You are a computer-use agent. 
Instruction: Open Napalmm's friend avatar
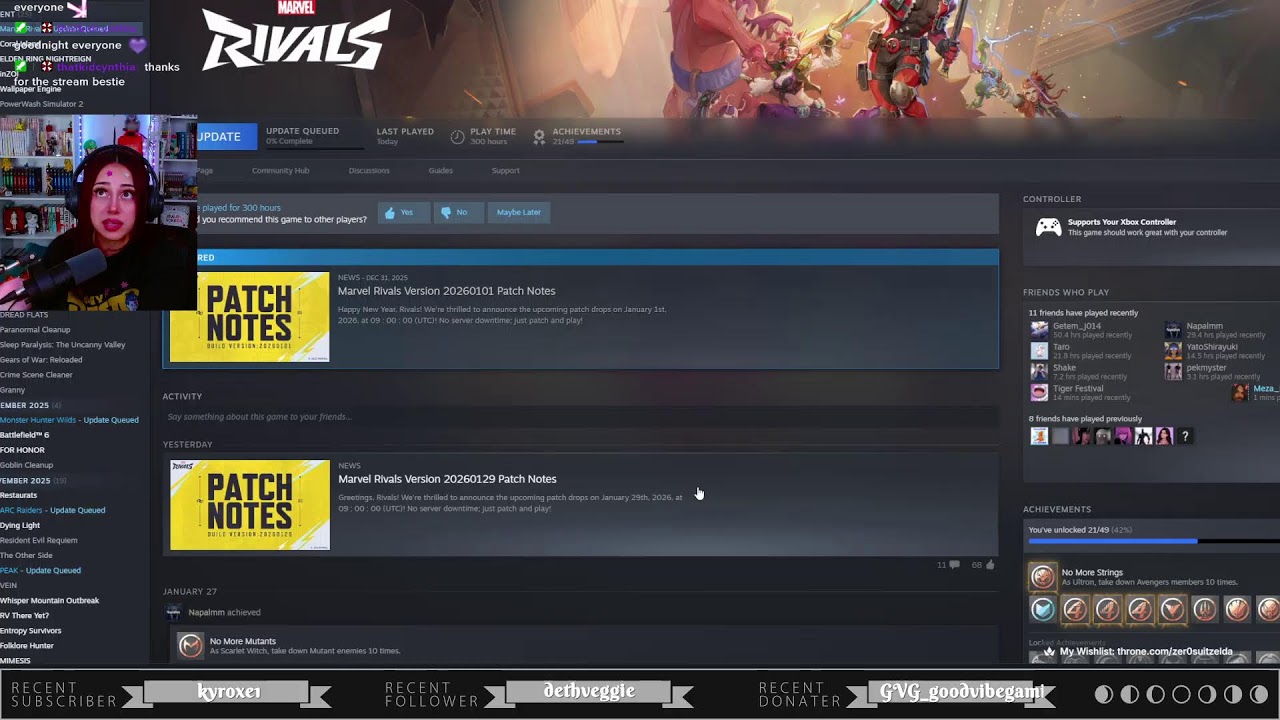tap(1173, 330)
